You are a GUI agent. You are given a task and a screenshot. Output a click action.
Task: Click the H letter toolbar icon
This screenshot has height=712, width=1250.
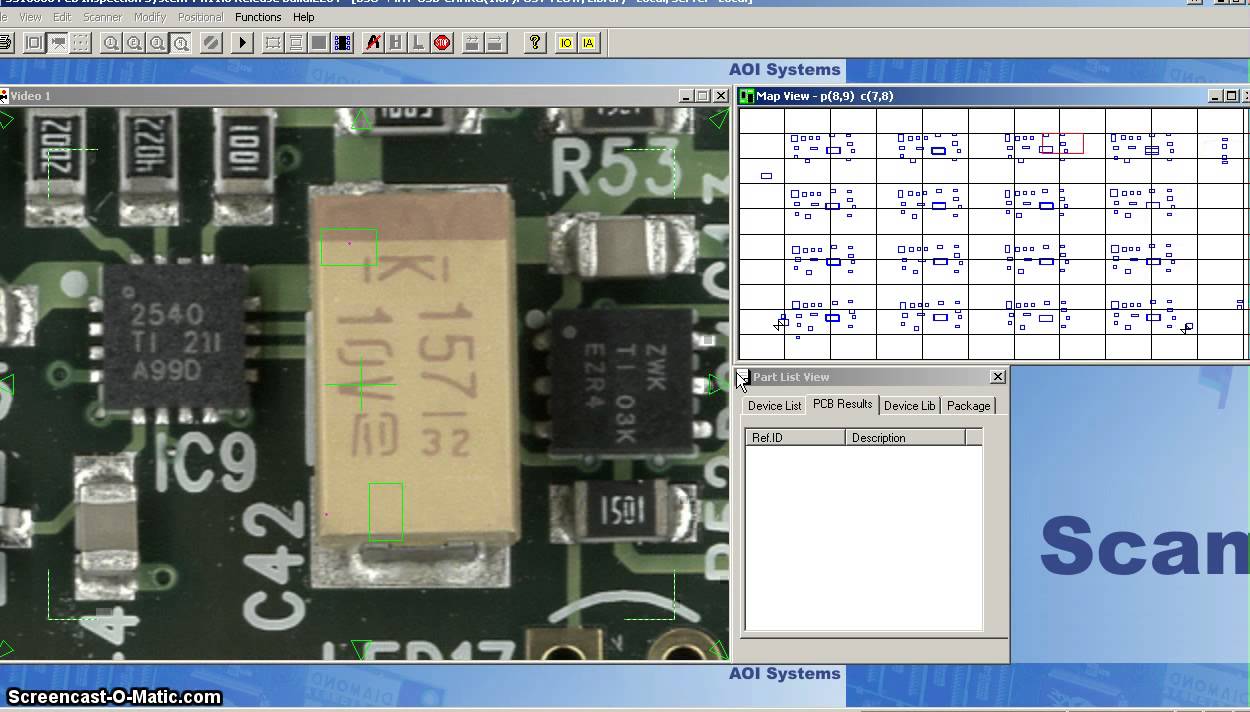[x=396, y=43]
